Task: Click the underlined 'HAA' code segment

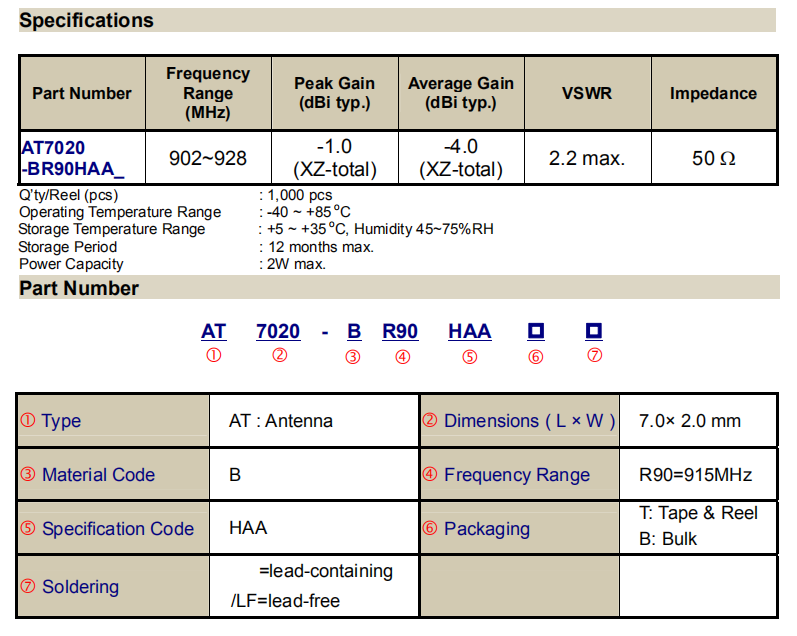Action: coord(470,332)
